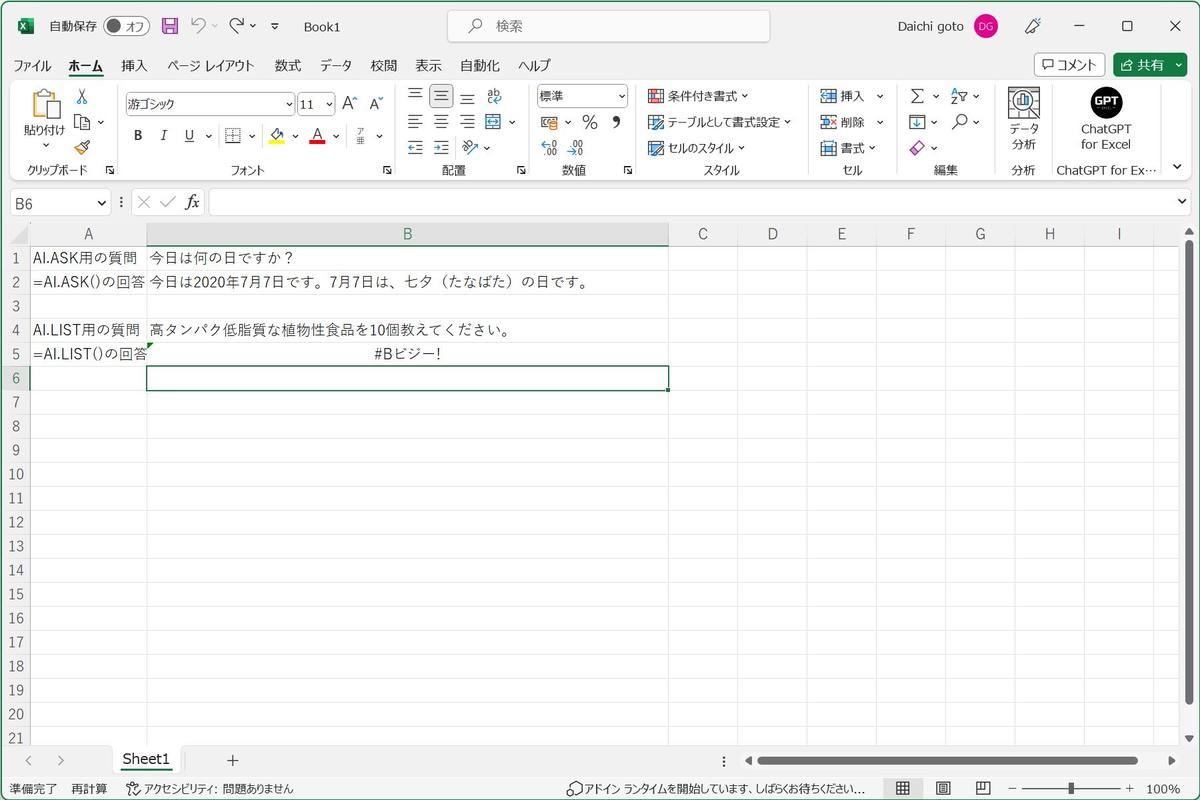Click the Wrap Text icon

click(x=494, y=96)
